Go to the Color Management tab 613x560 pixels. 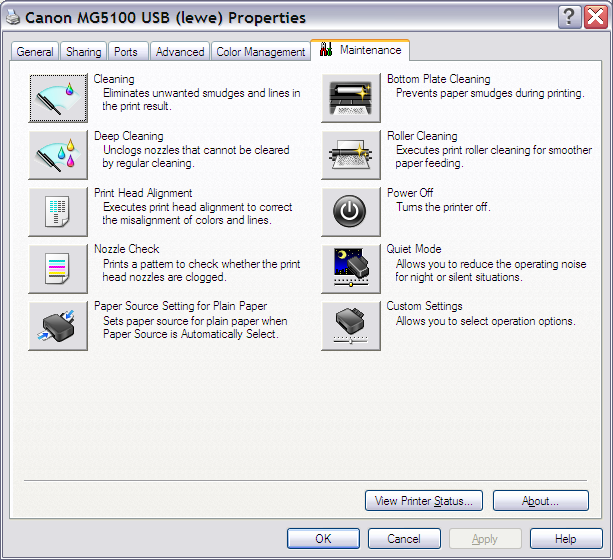[261, 52]
